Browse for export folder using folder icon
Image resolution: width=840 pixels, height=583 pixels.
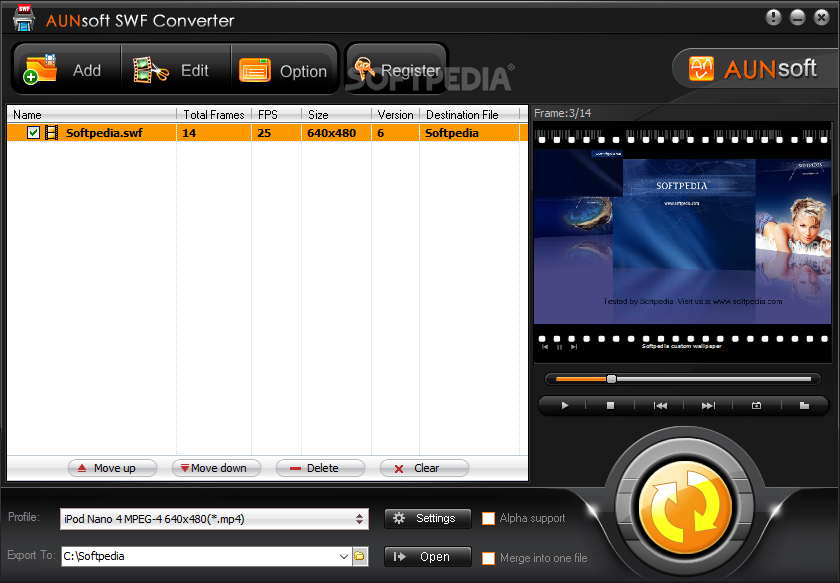pos(359,557)
